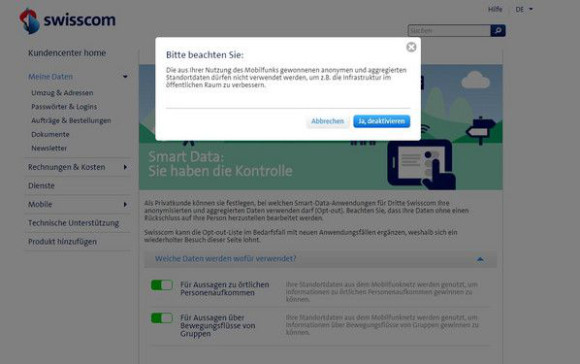This screenshot has height=364, width=580.
Task: Expand the Mobile submenu arrow
Action: pyautogui.click(x=125, y=204)
